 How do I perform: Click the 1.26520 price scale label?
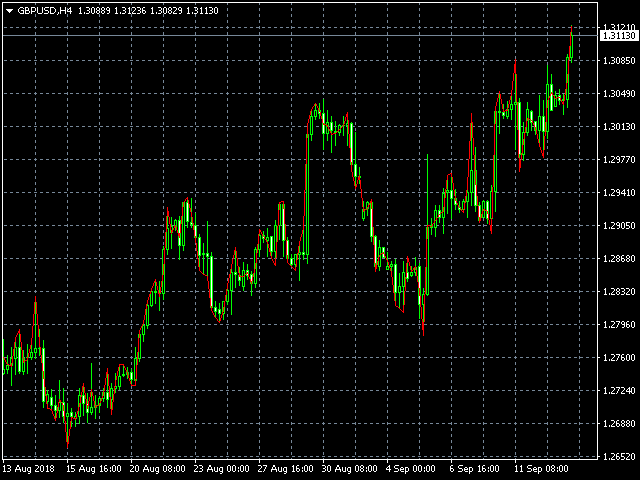[x=619, y=457]
